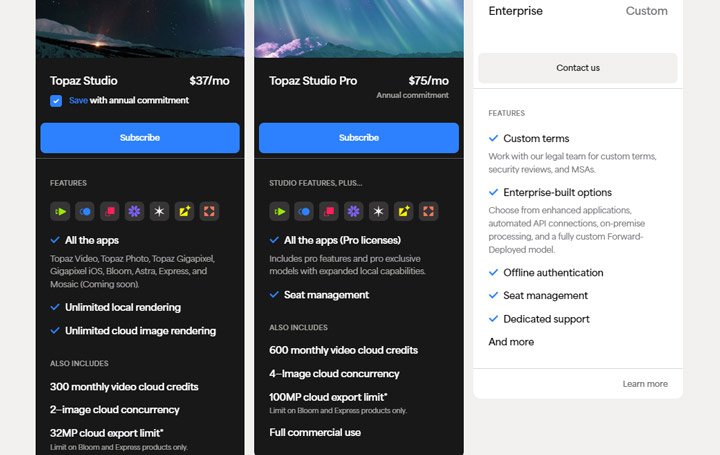
Task: Click Full commercial use
Action: (x=315, y=433)
